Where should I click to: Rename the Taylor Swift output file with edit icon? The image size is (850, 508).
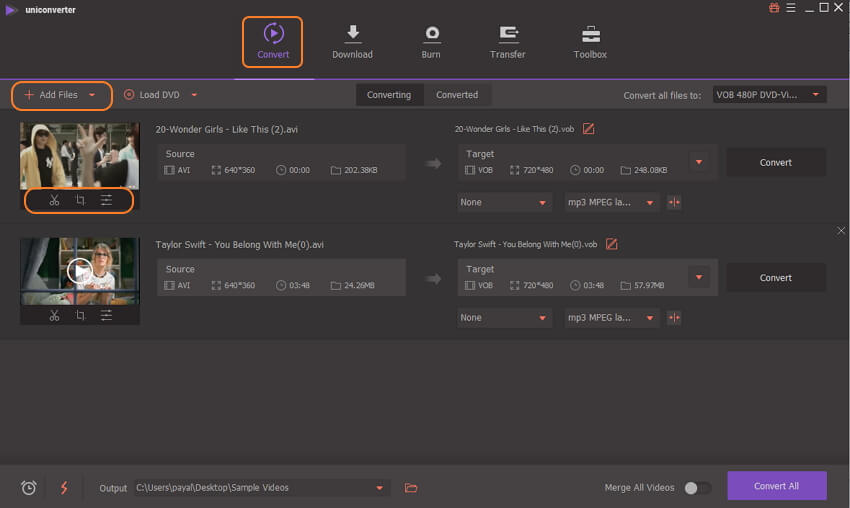click(611, 244)
